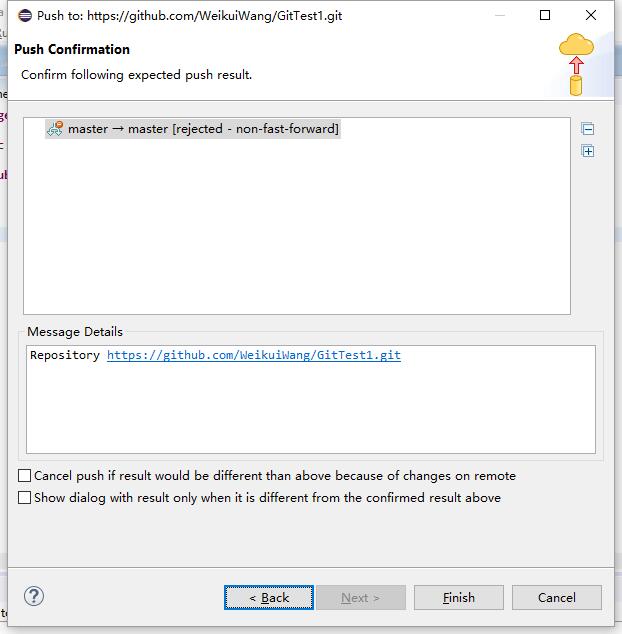Open the GitTest1.git repository link
This screenshot has height=634, width=622.
254,355
